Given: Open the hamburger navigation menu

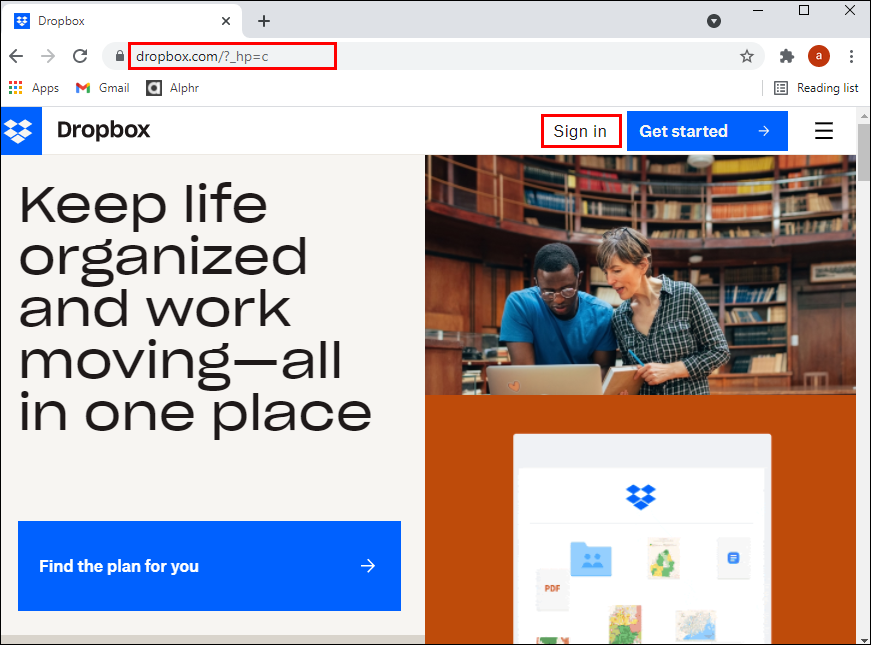Looking at the screenshot, I should point(824,131).
